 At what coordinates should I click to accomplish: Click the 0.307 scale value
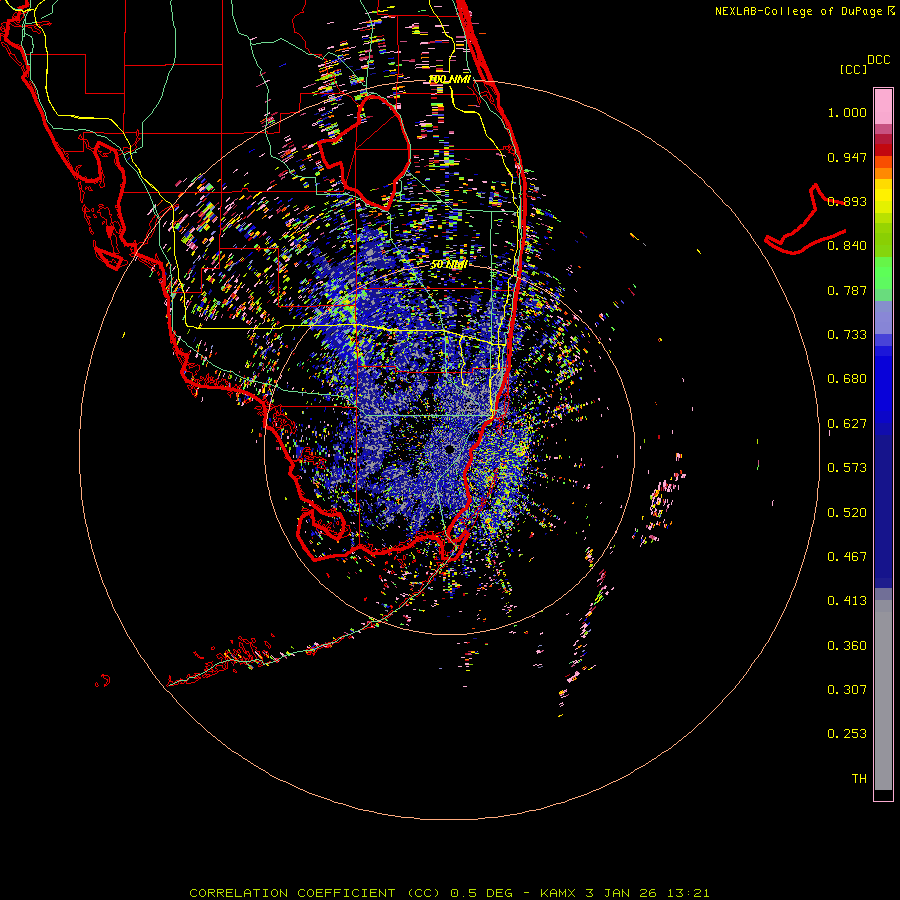tap(847, 690)
